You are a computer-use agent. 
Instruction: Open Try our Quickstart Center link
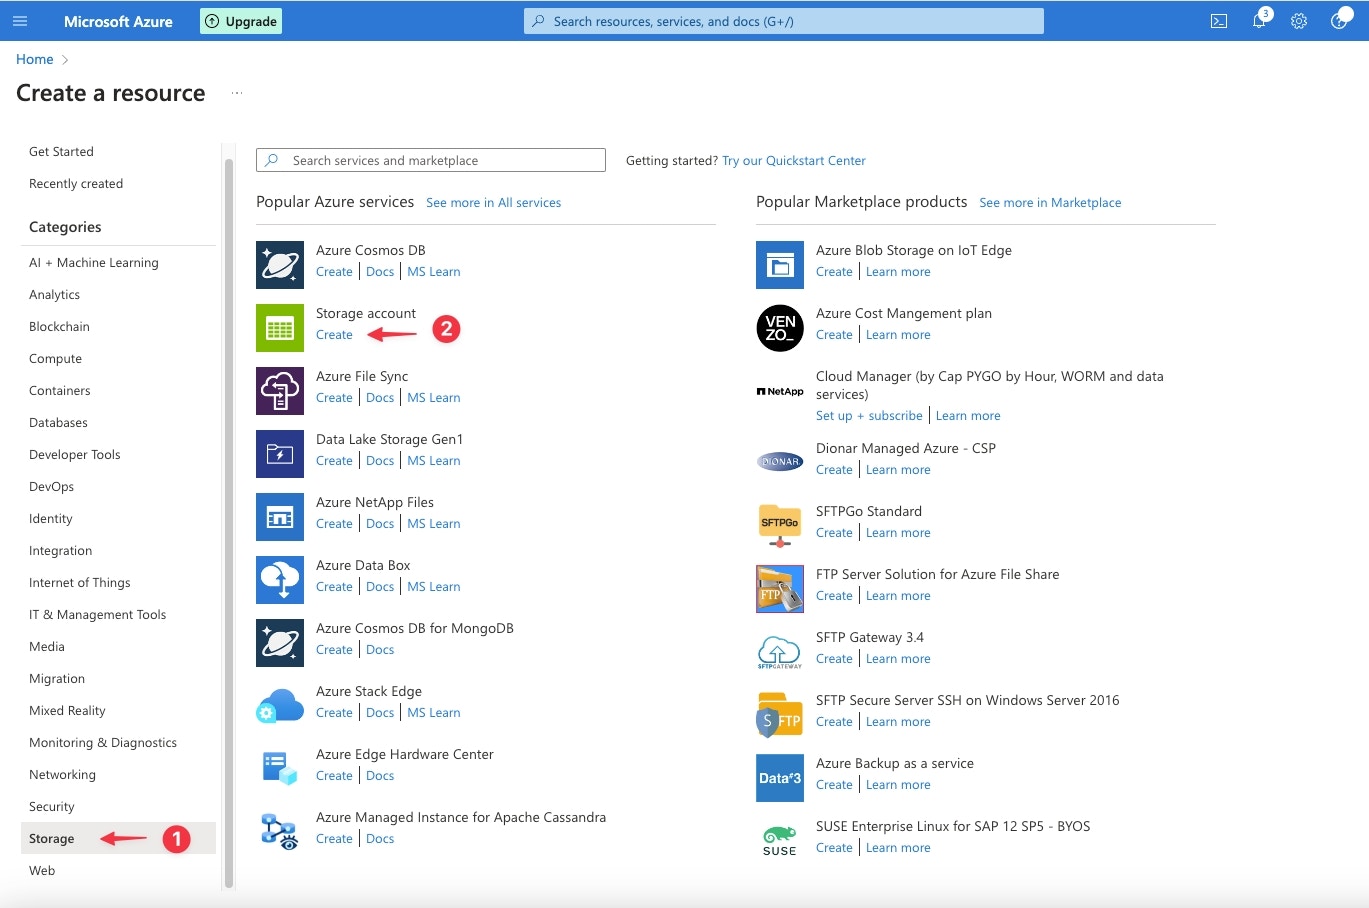(x=794, y=161)
